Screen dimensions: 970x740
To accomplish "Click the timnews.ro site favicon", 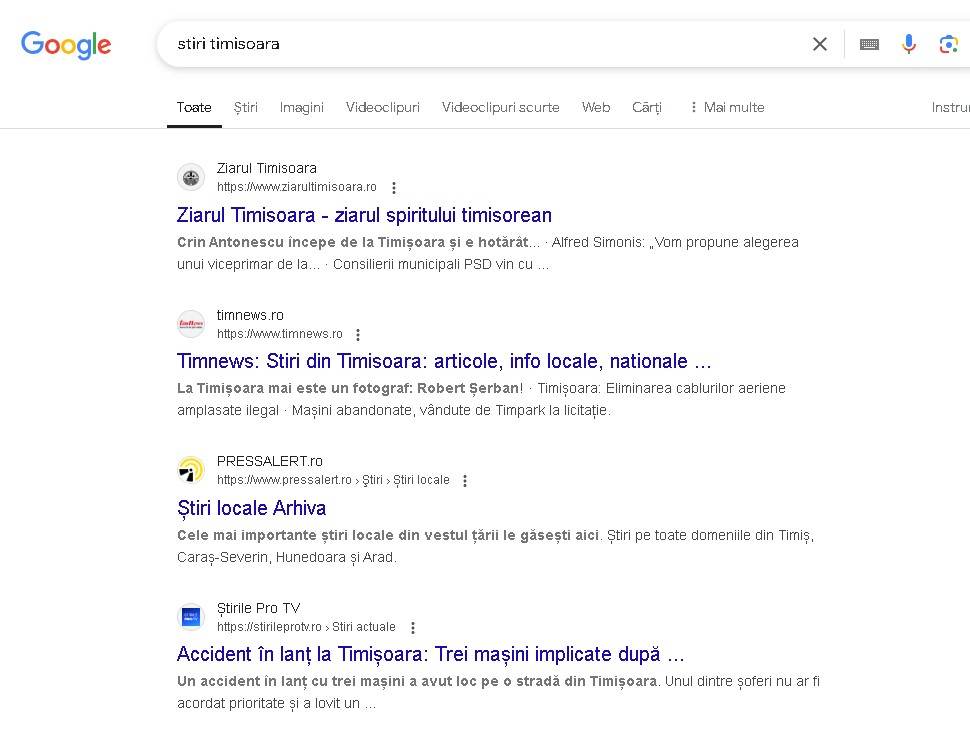I will [x=191, y=324].
